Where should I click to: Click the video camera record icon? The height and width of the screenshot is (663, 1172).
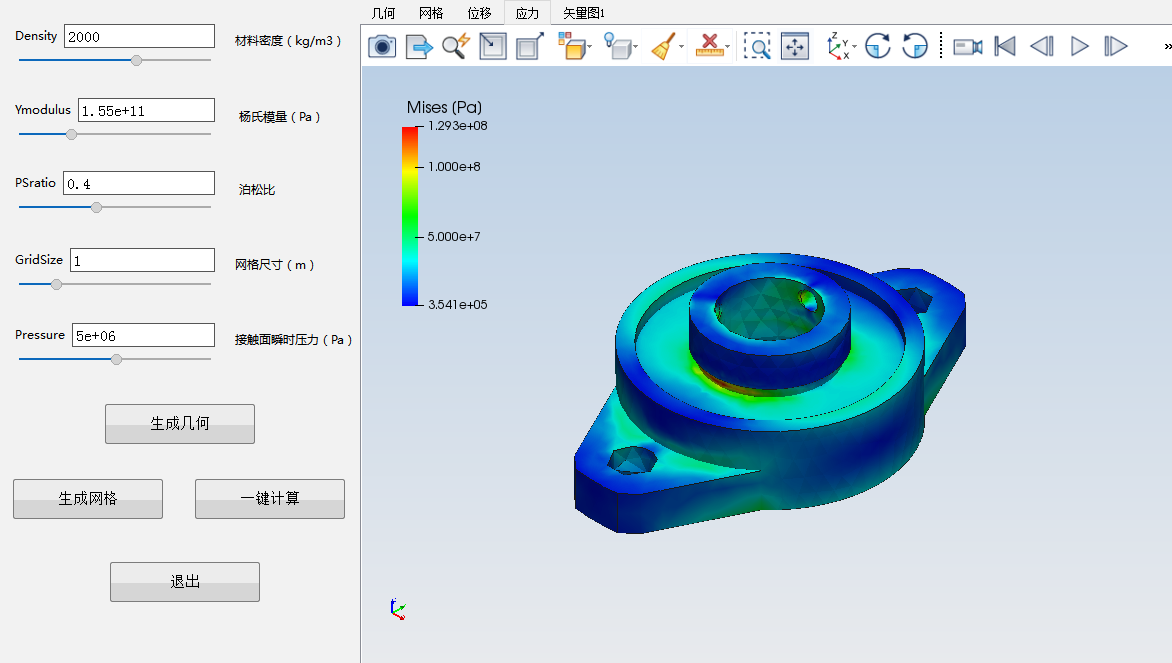pos(967,46)
